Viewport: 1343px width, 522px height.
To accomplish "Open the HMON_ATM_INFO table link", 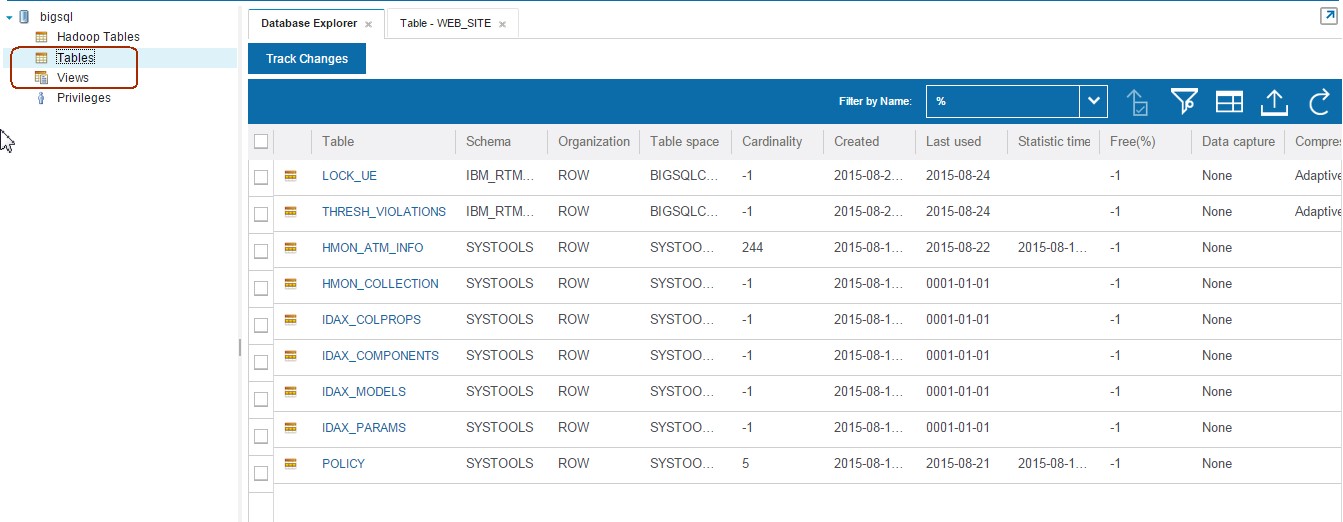I will (x=372, y=248).
